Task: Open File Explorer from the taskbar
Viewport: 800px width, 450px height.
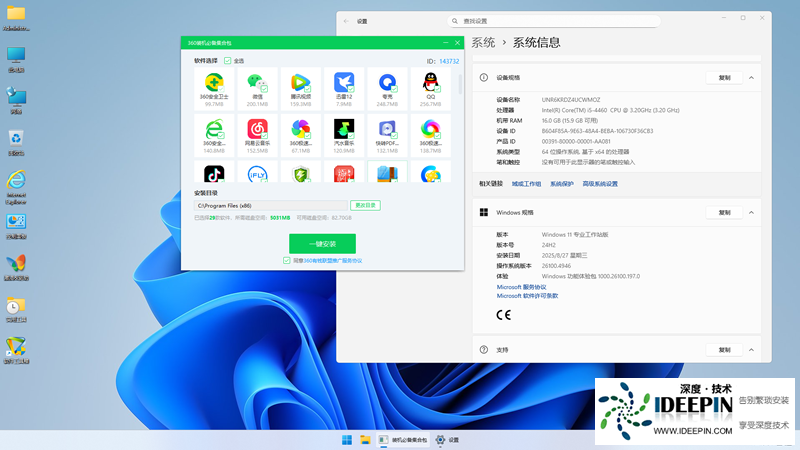Action: [x=365, y=440]
